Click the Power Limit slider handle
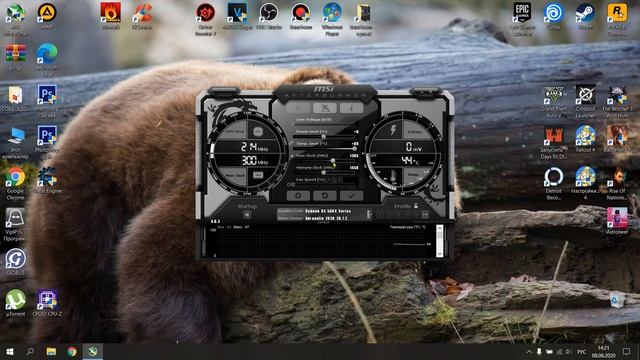 [324, 136]
